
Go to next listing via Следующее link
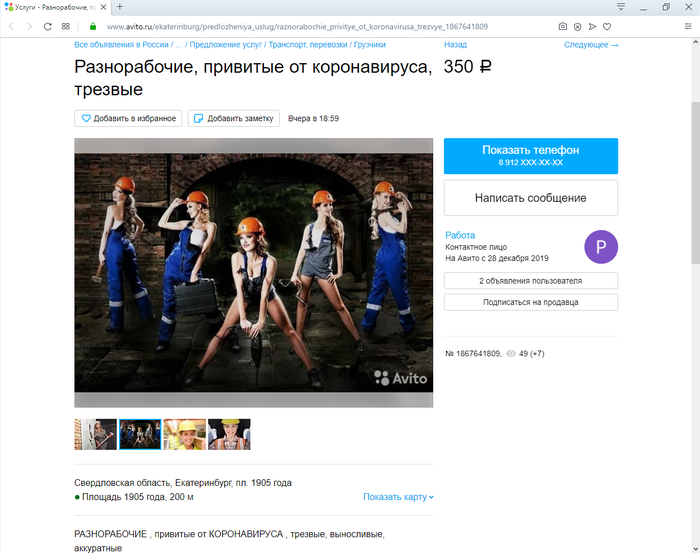coord(590,45)
